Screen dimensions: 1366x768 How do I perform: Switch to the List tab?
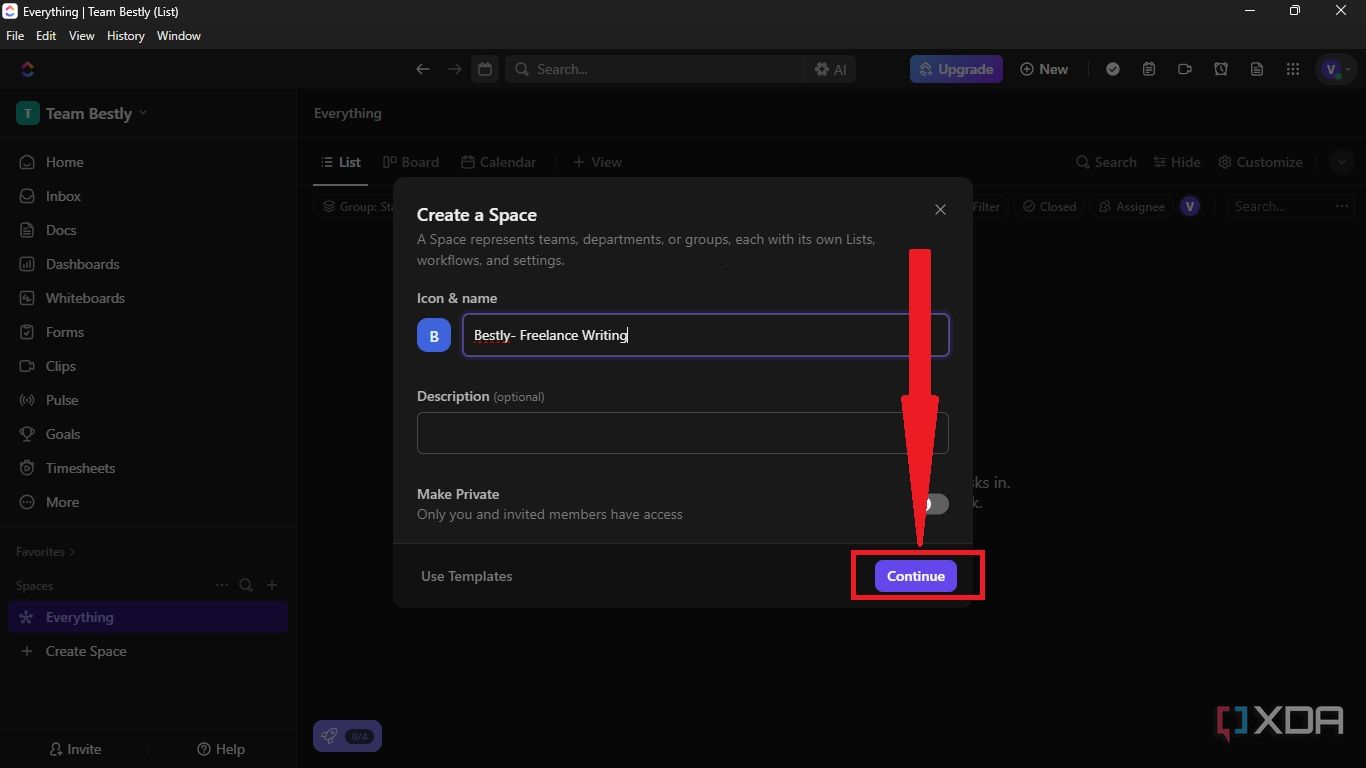340,162
